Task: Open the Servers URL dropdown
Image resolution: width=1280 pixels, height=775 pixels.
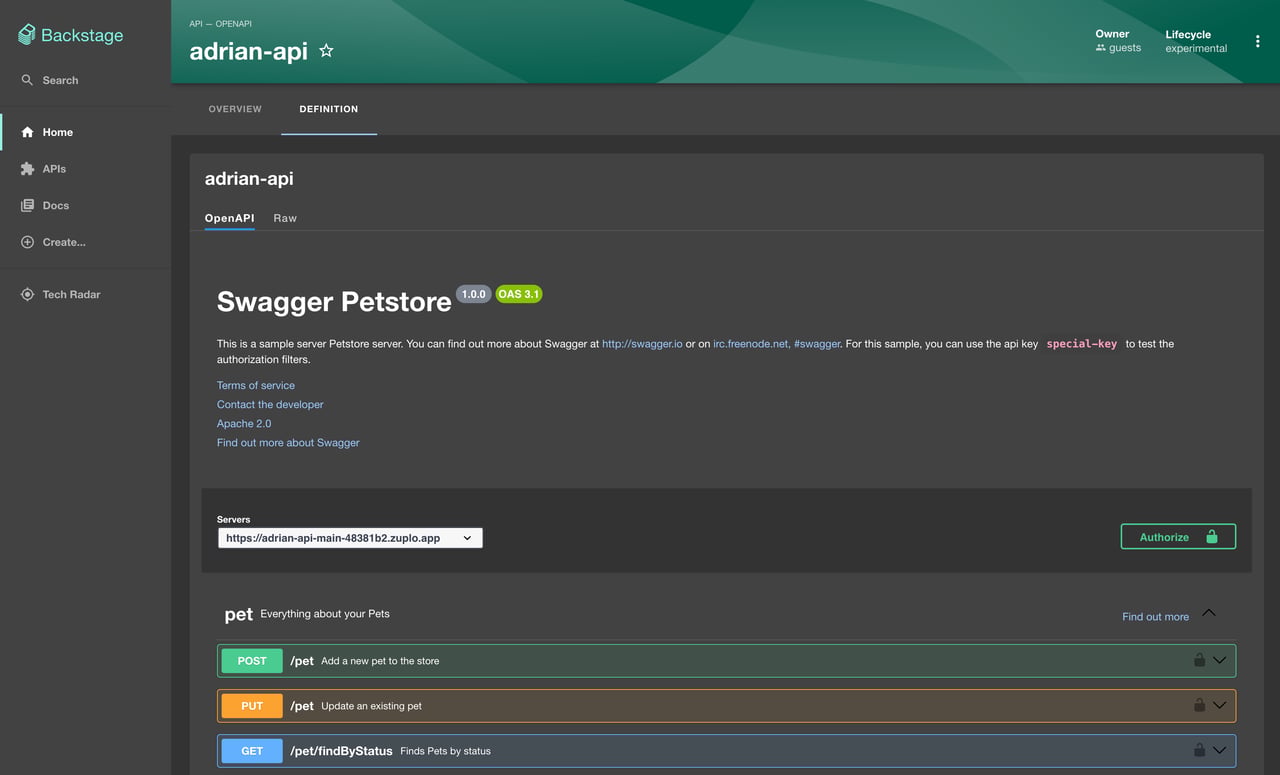Action: coord(350,538)
